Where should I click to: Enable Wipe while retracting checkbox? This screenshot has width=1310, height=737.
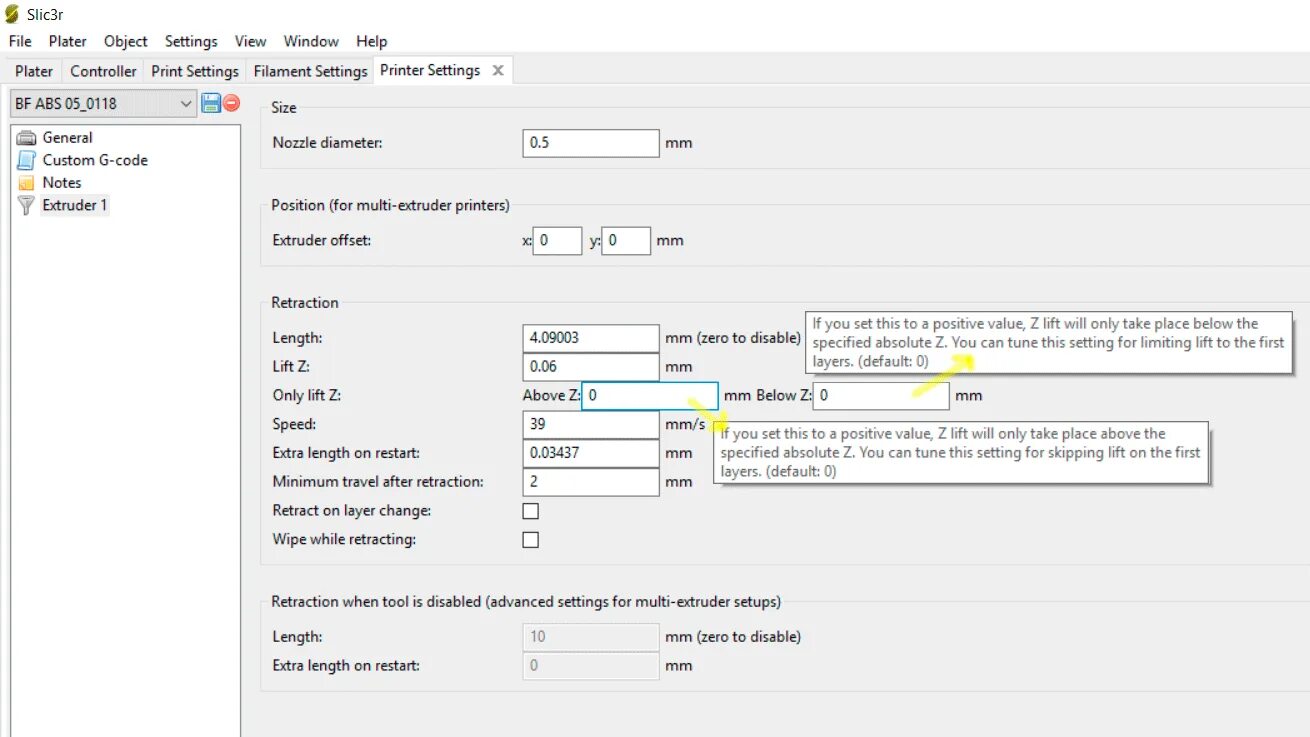click(x=531, y=540)
